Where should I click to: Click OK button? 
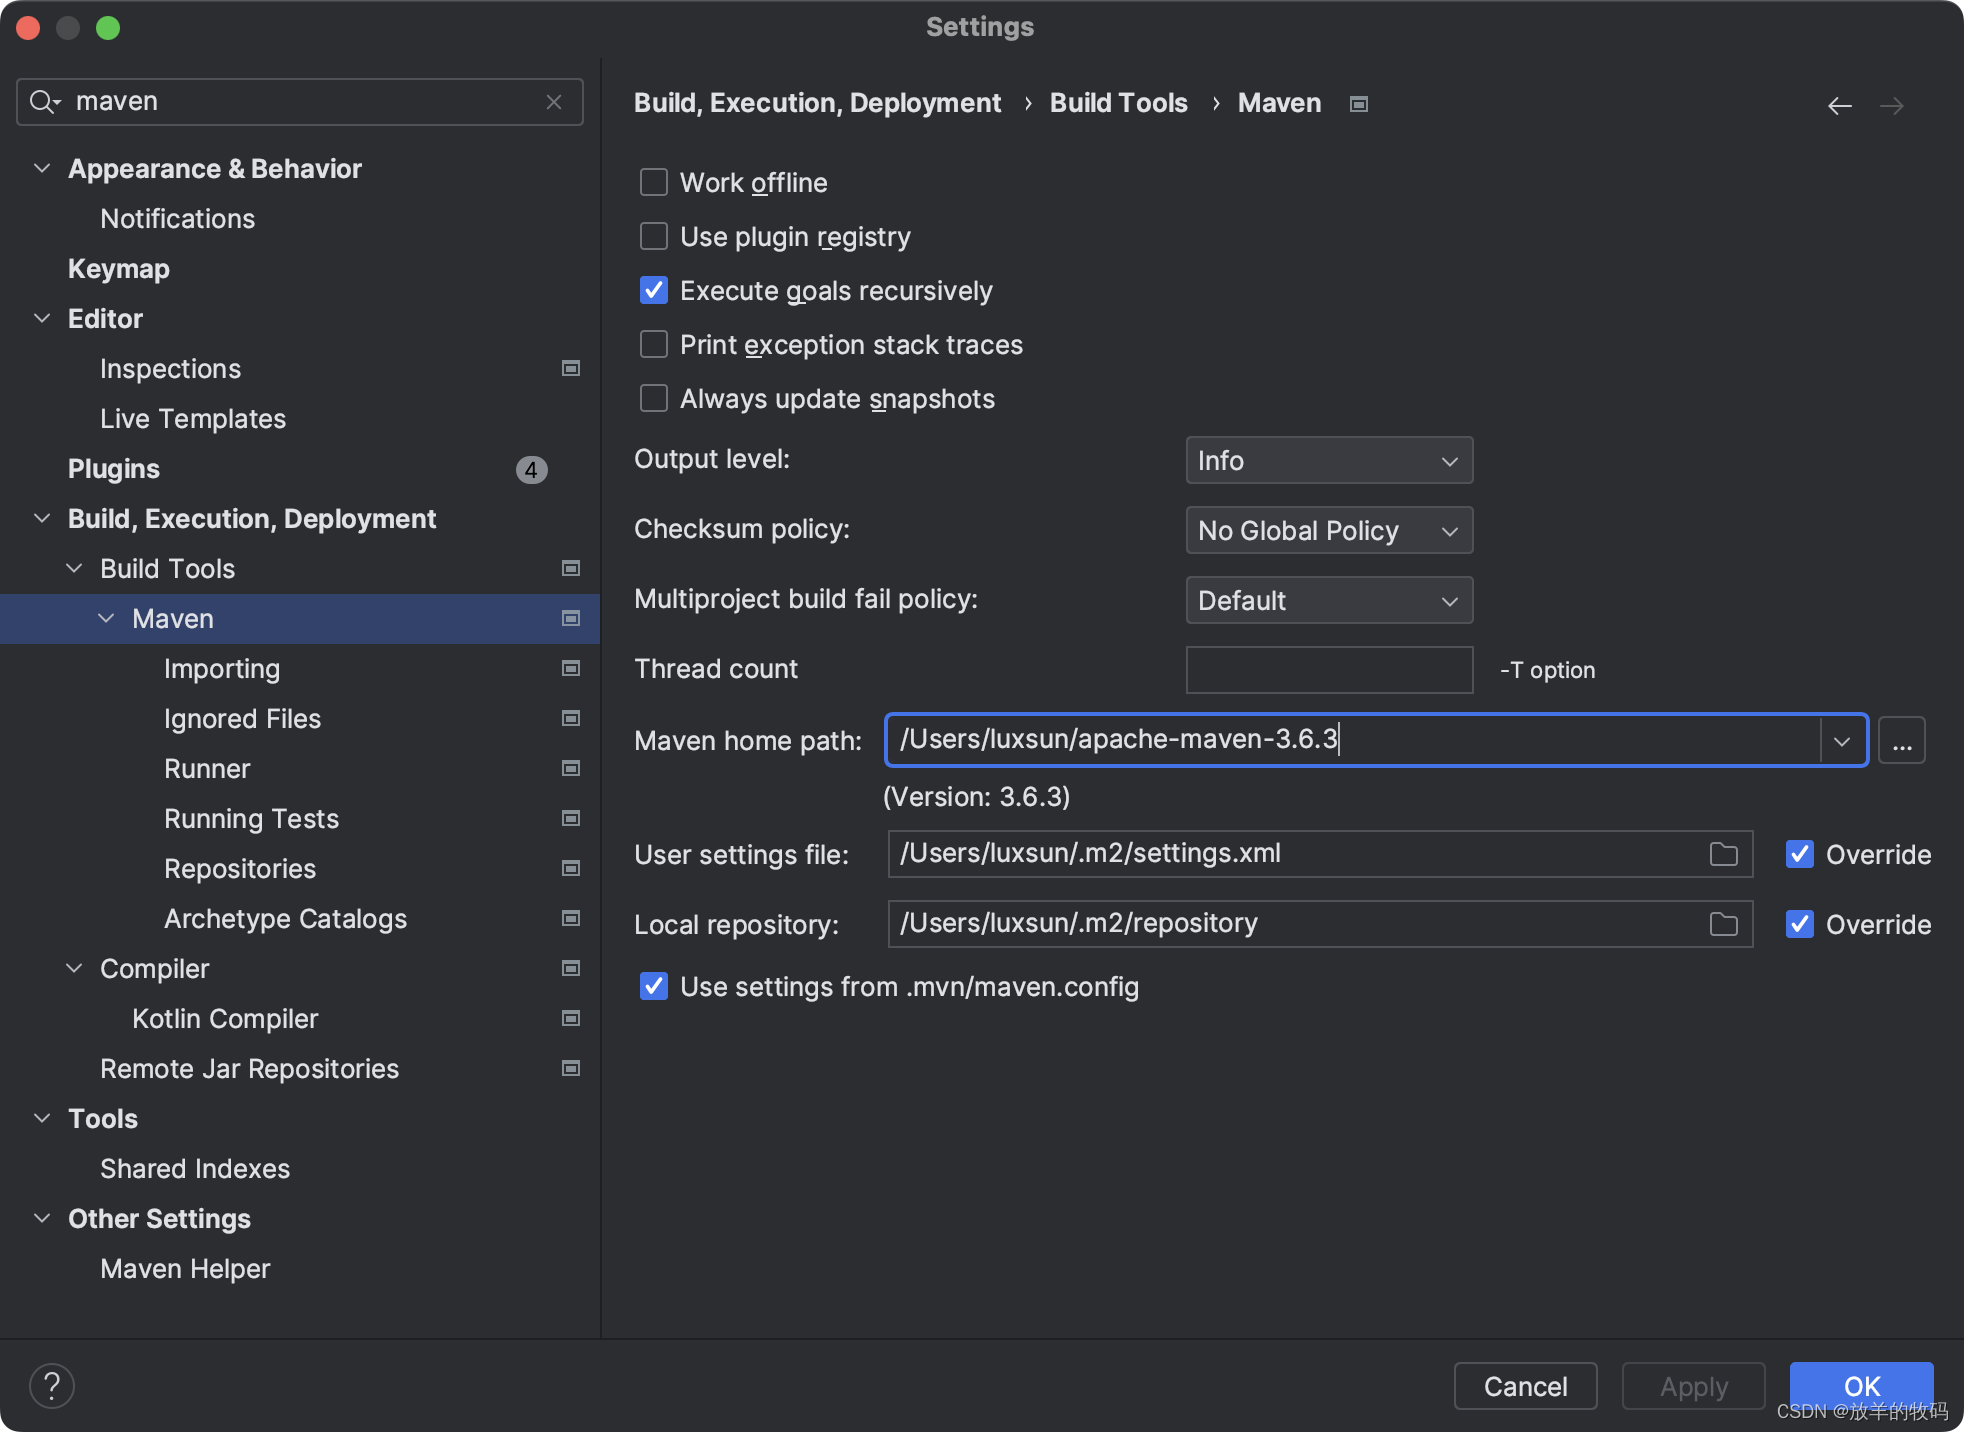[x=1861, y=1386]
